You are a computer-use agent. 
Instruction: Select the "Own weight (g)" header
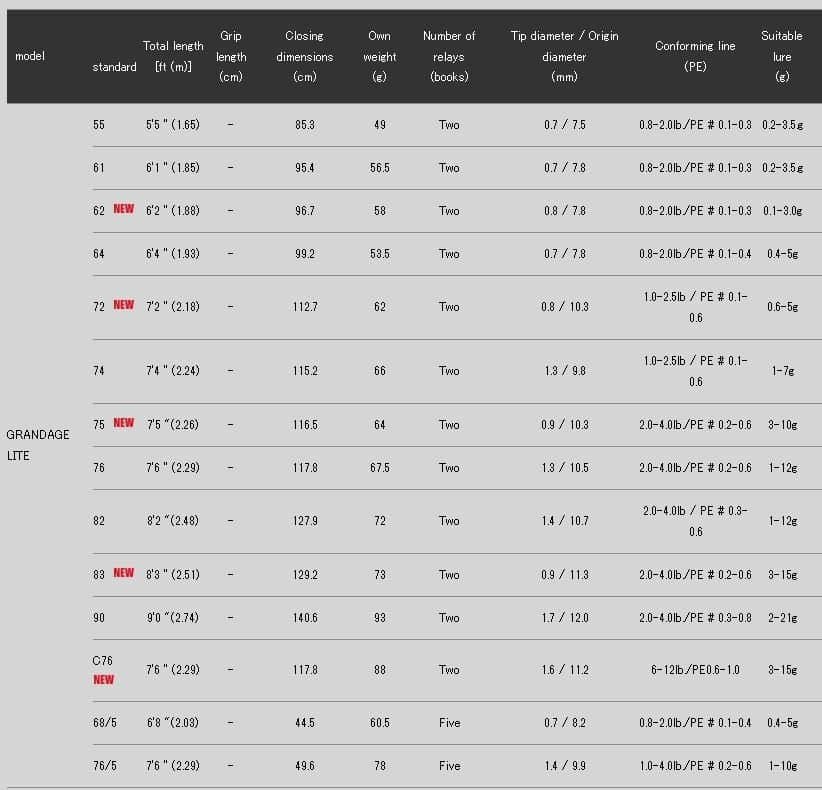click(380, 56)
